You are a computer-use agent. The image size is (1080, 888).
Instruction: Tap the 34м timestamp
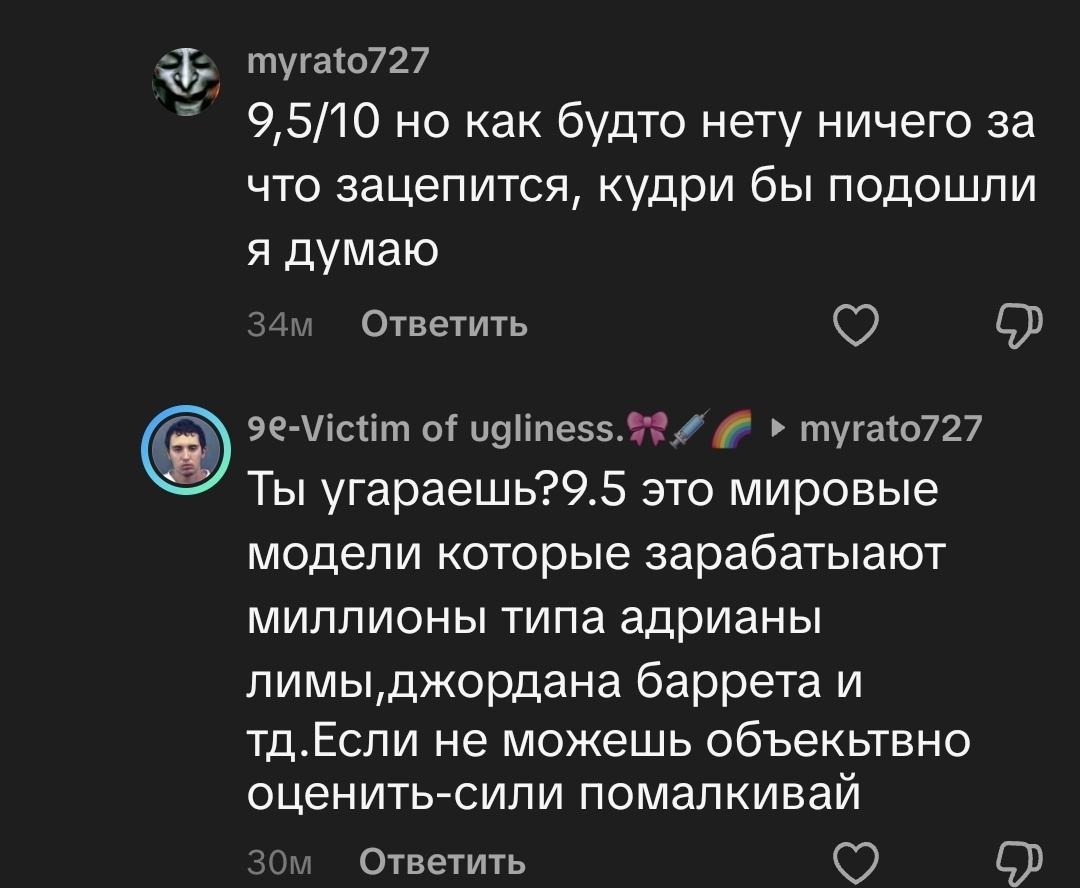[x=281, y=325]
